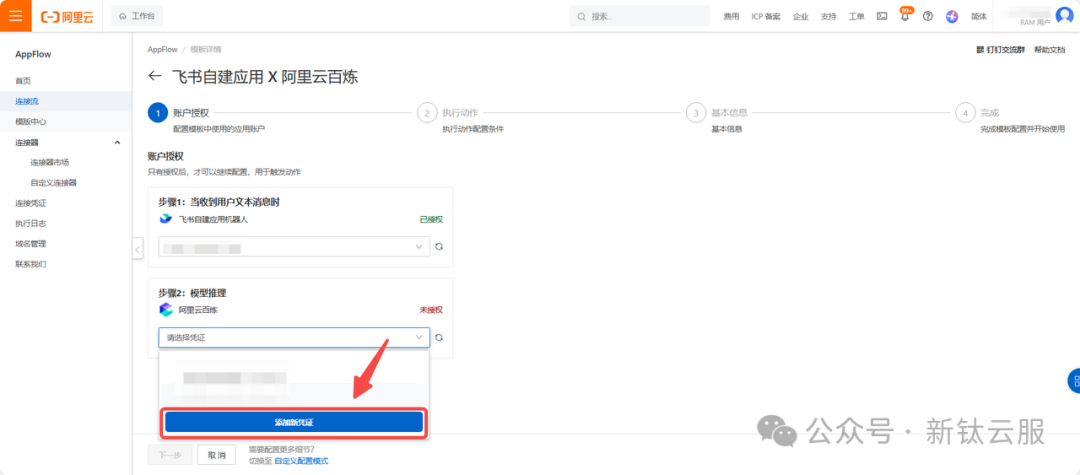
Task: Collapse the sidebar with handle arrow
Action: (x=137, y=248)
